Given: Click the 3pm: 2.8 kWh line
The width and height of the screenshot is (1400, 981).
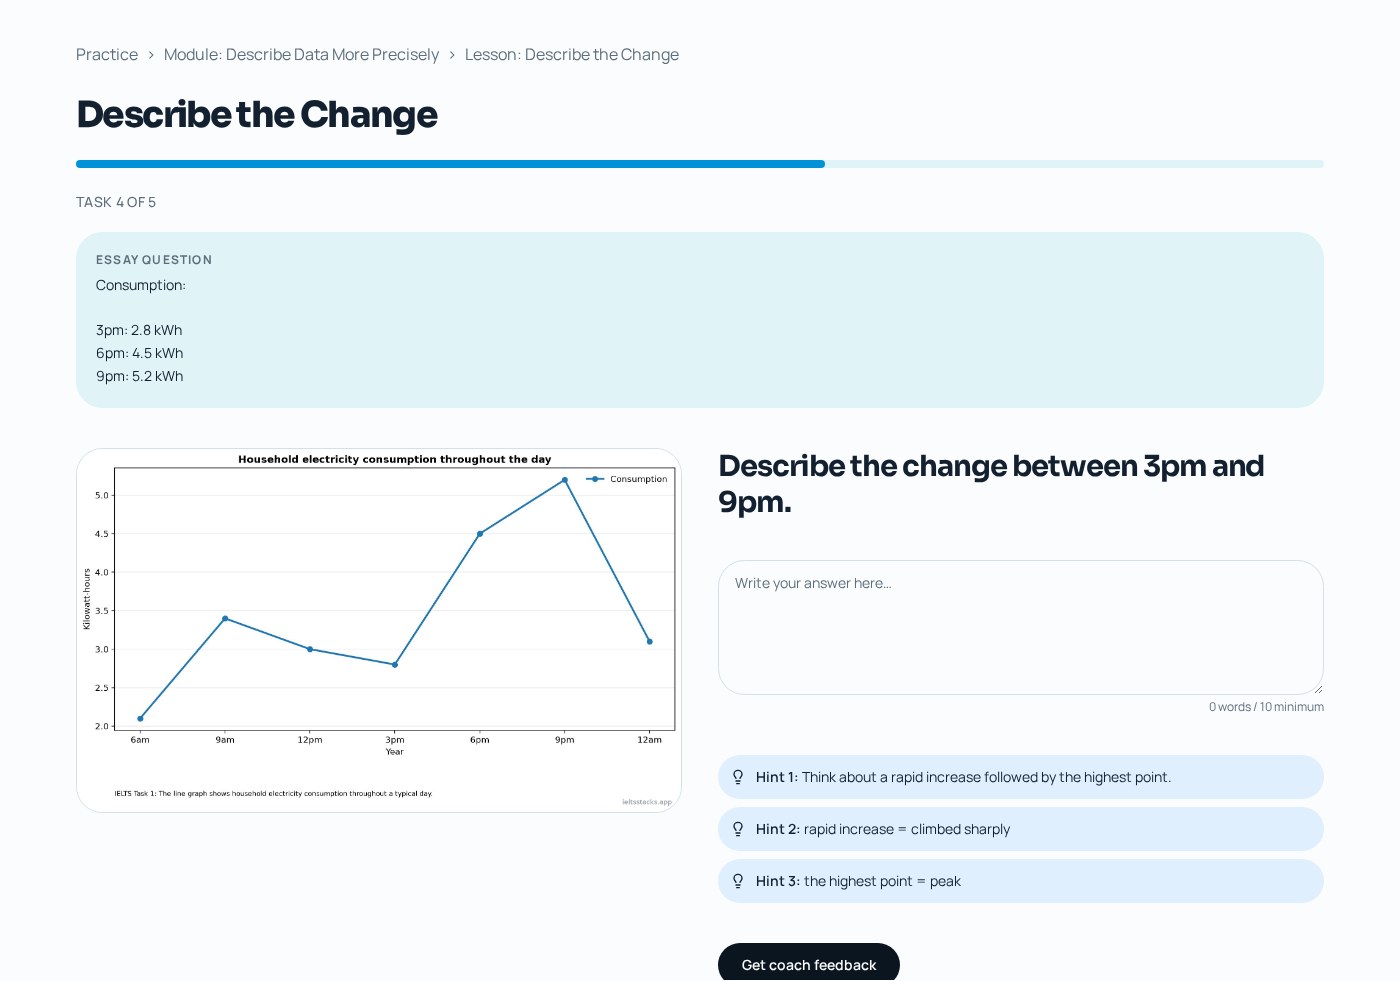Looking at the screenshot, I should [139, 330].
